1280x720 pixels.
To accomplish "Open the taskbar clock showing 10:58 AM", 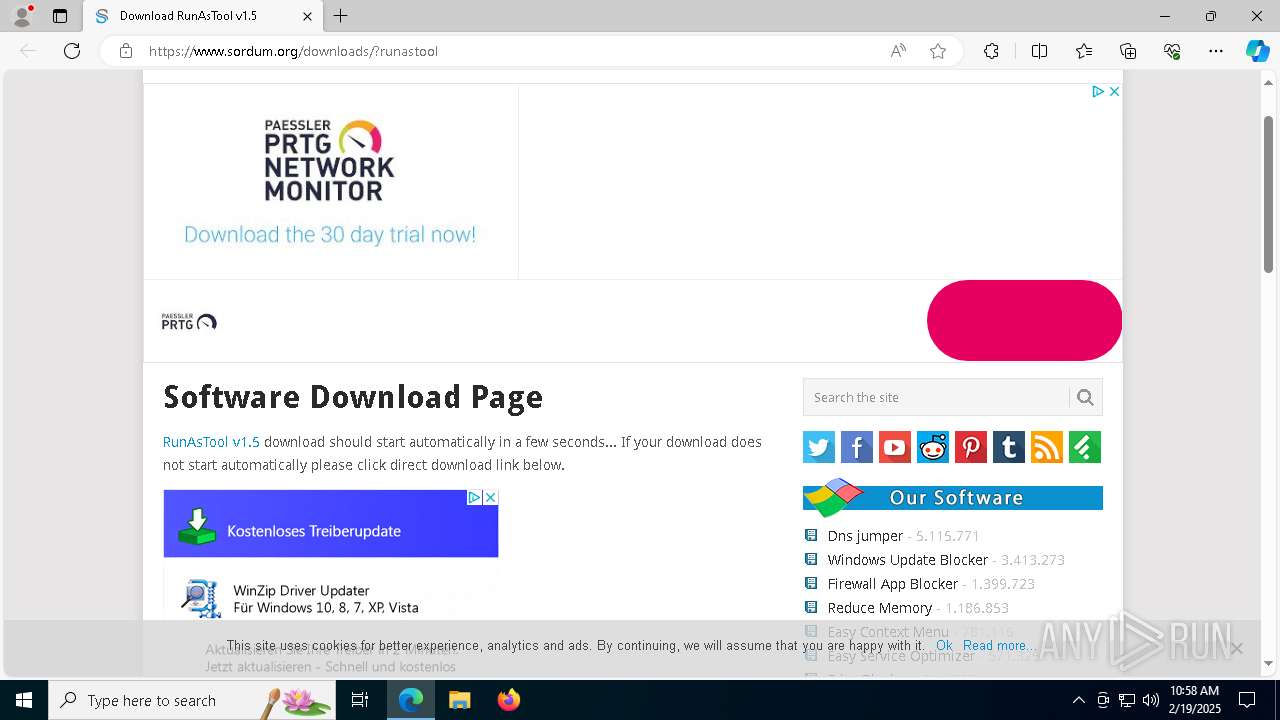I will click(x=1195, y=700).
